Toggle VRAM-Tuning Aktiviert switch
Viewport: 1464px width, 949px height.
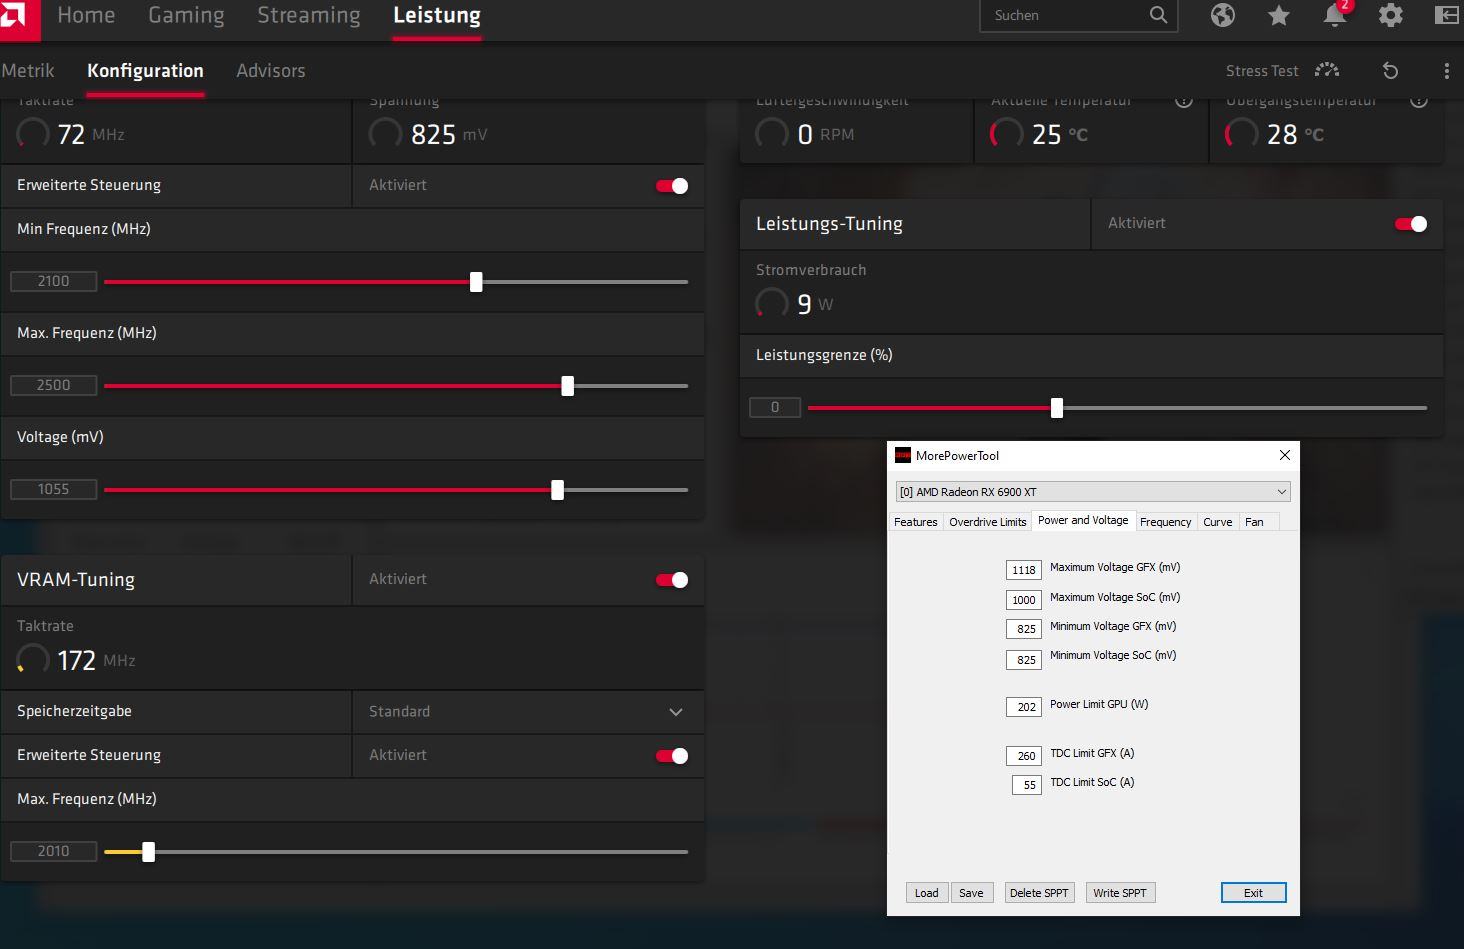[672, 580]
